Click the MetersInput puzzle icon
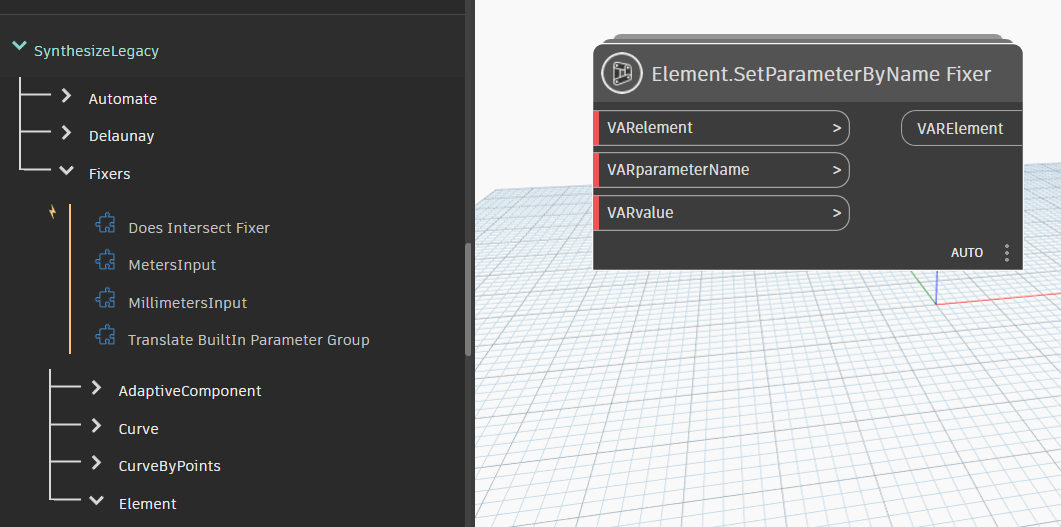This screenshot has height=527, width=1061. point(106,260)
